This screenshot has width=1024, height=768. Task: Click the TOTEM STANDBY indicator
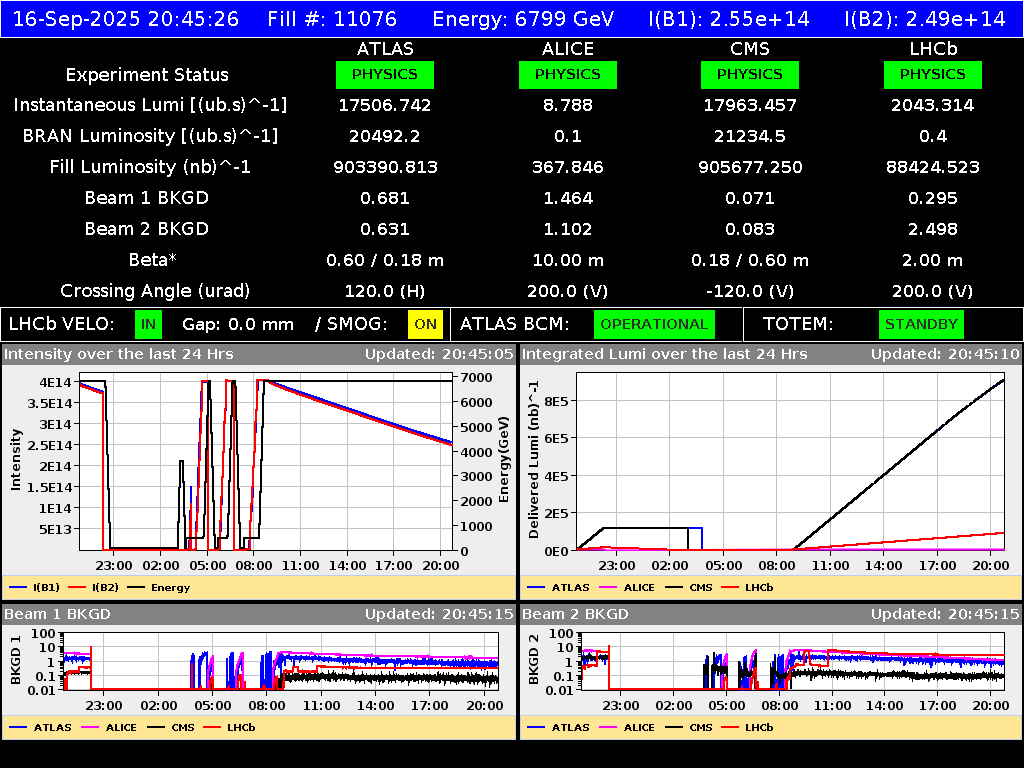coord(921,324)
